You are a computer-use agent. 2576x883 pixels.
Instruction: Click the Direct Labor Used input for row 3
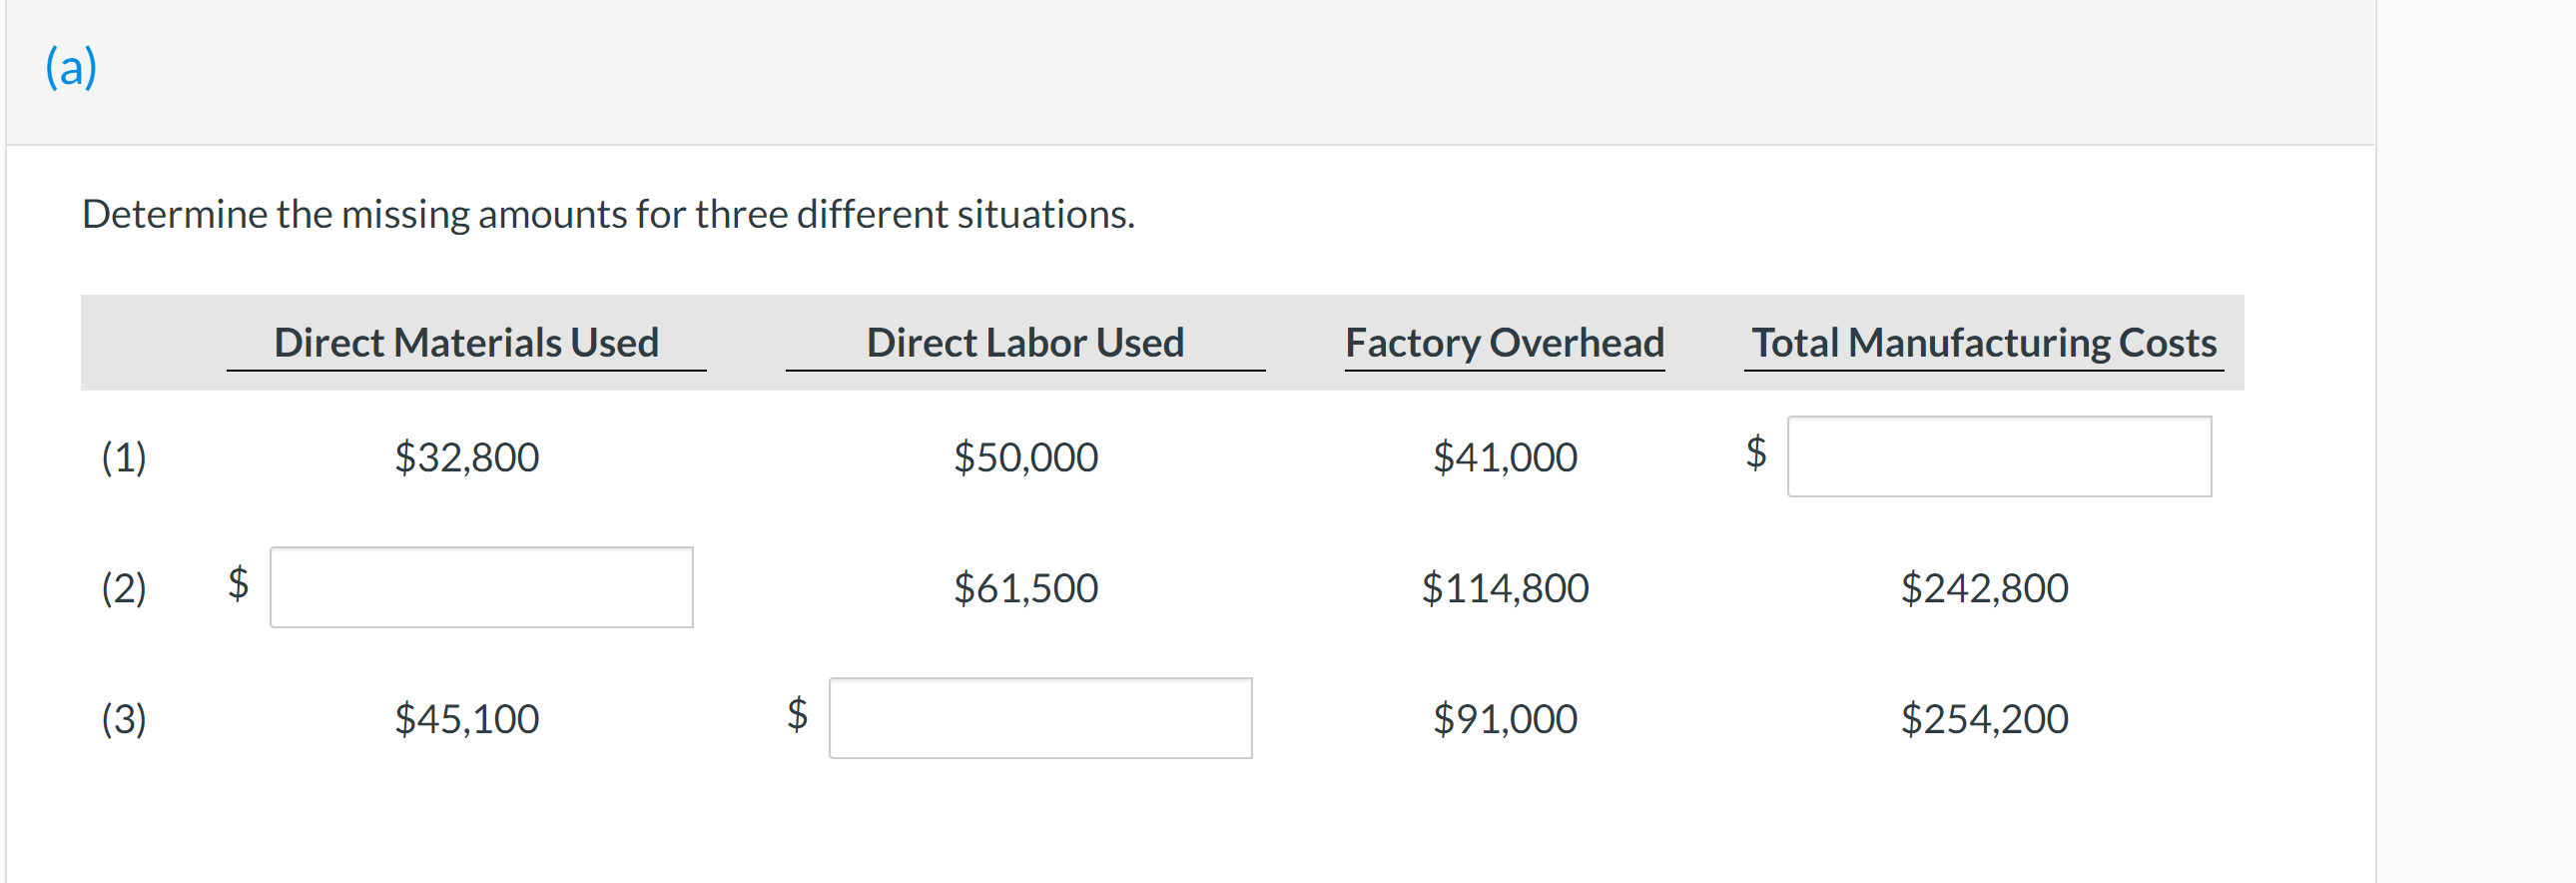point(1040,718)
